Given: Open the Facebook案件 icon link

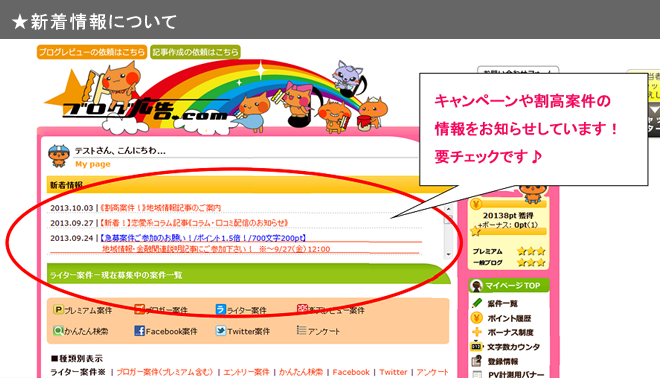Looking at the screenshot, I should [139, 331].
